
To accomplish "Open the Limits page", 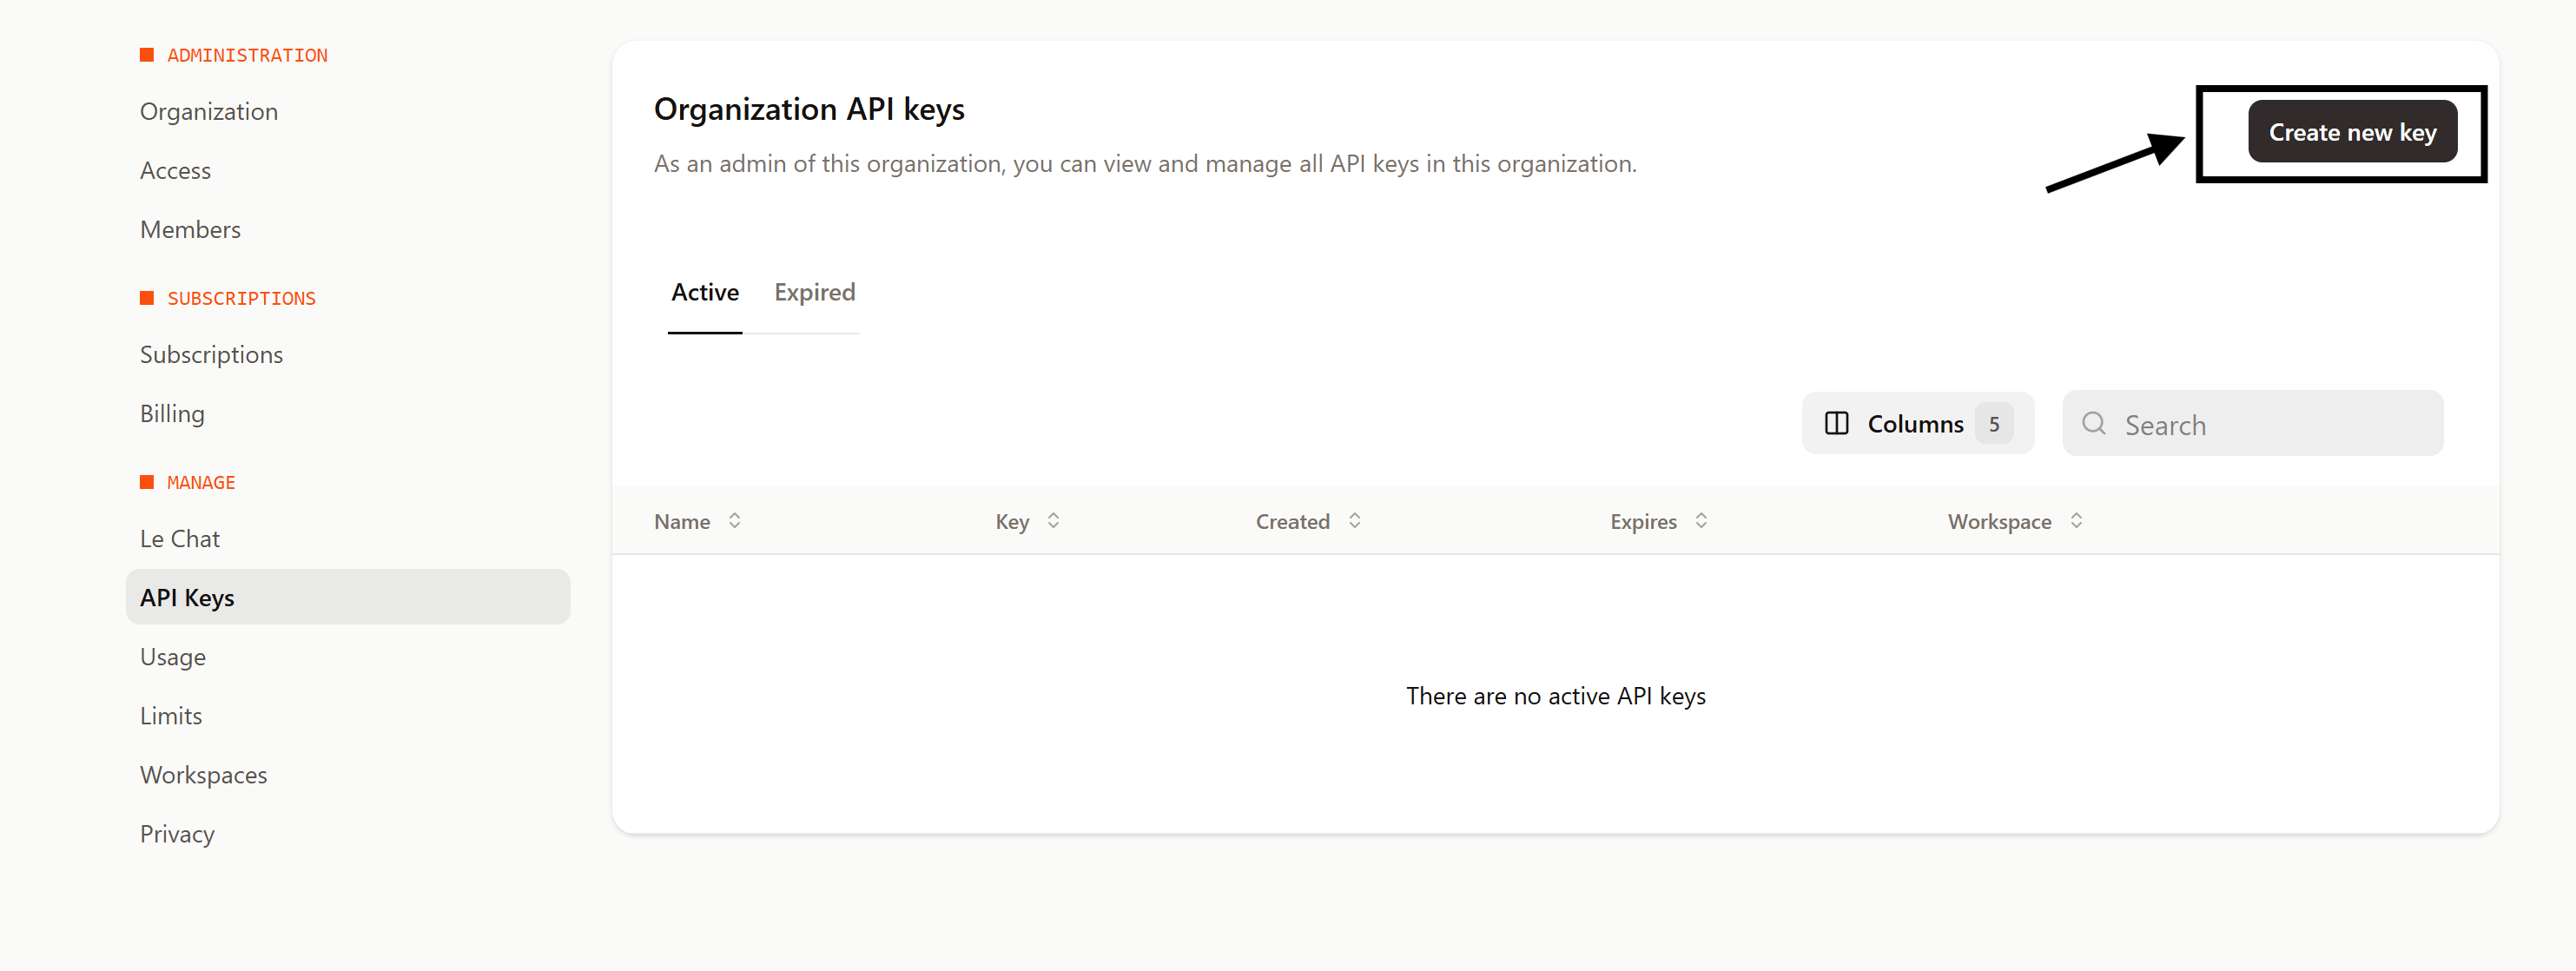I will point(171,716).
